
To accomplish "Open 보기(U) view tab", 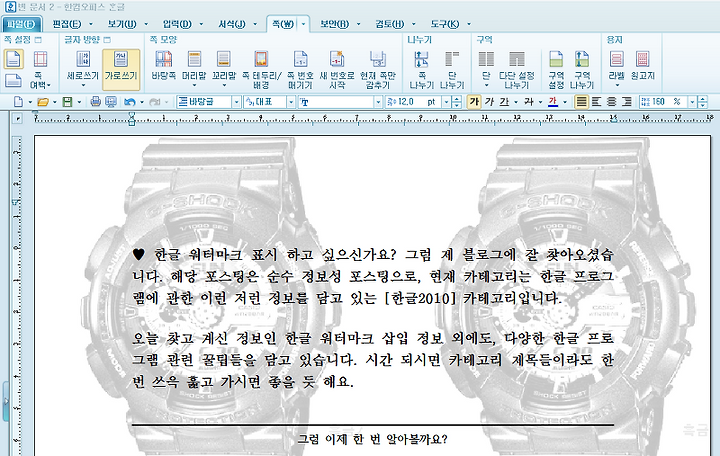I will [122, 24].
